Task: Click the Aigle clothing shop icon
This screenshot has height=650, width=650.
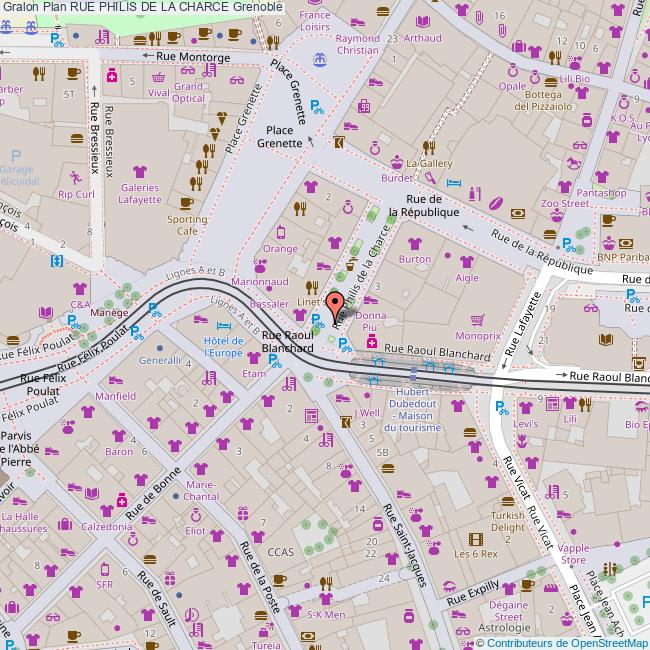Action: pos(466,260)
